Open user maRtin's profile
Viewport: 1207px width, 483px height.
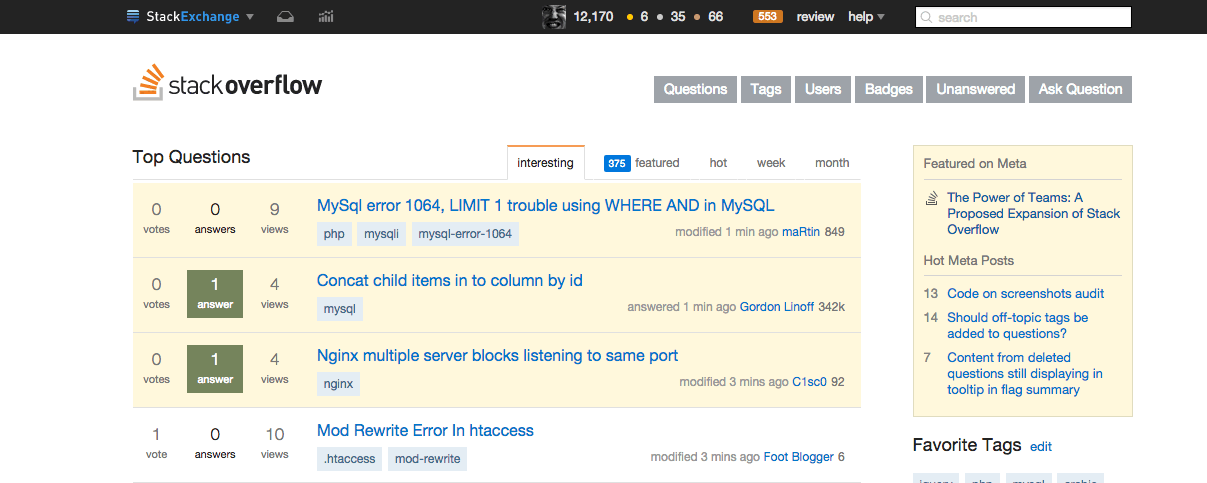click(x=801, y=232)
